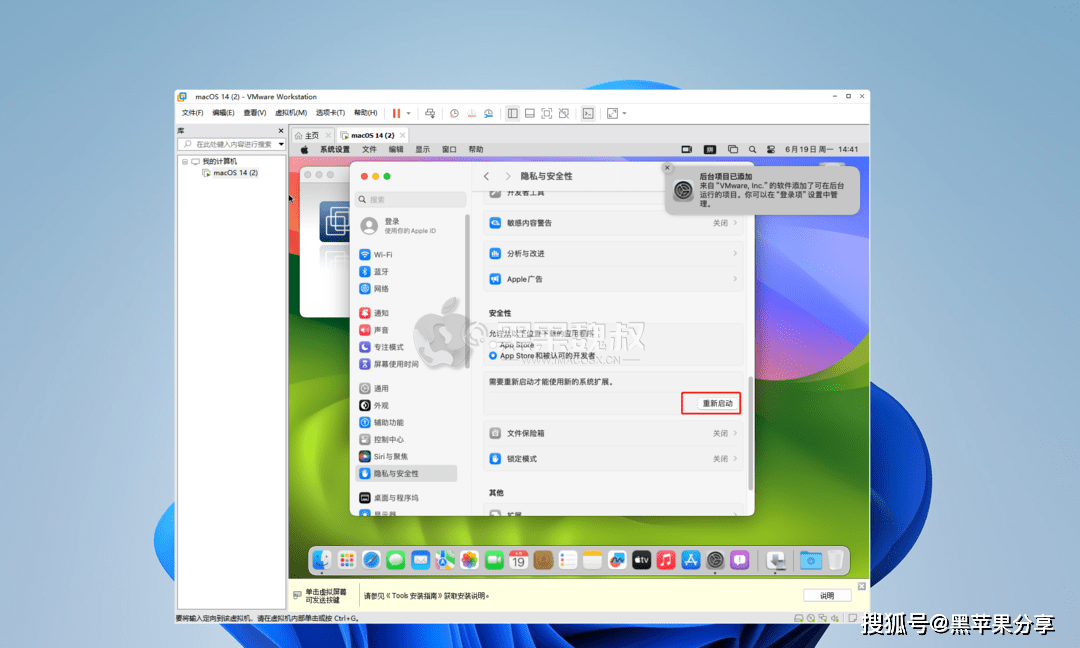Open System Settings icon in the dock
The height and width of the screenshot is (648, 1080).
point(715,560)
